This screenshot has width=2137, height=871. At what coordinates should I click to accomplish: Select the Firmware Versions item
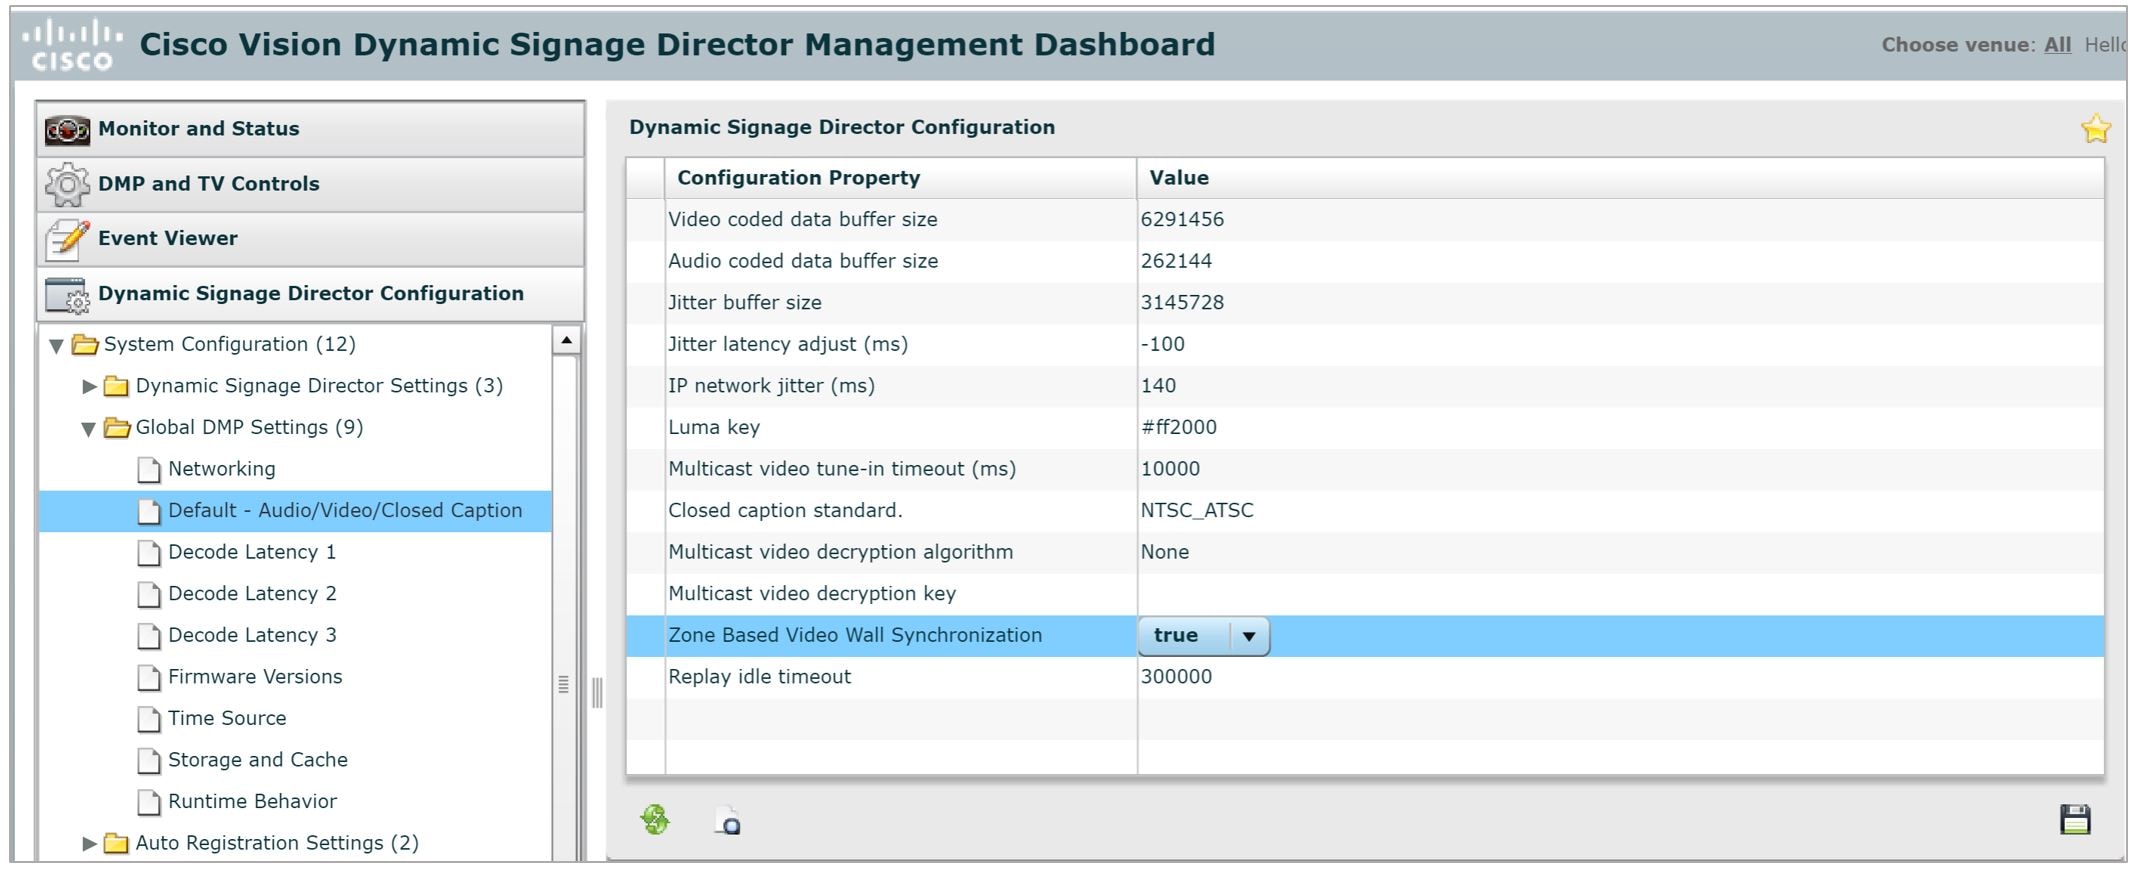tap(255, 677)
